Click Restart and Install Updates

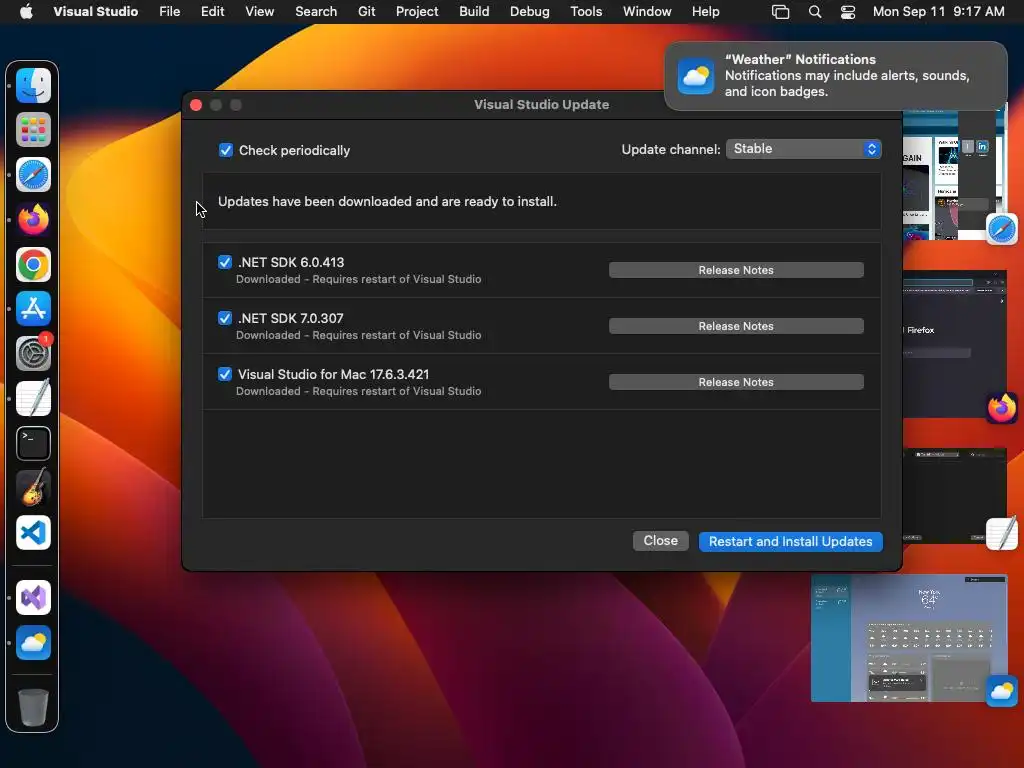click(x=790, y=541)
